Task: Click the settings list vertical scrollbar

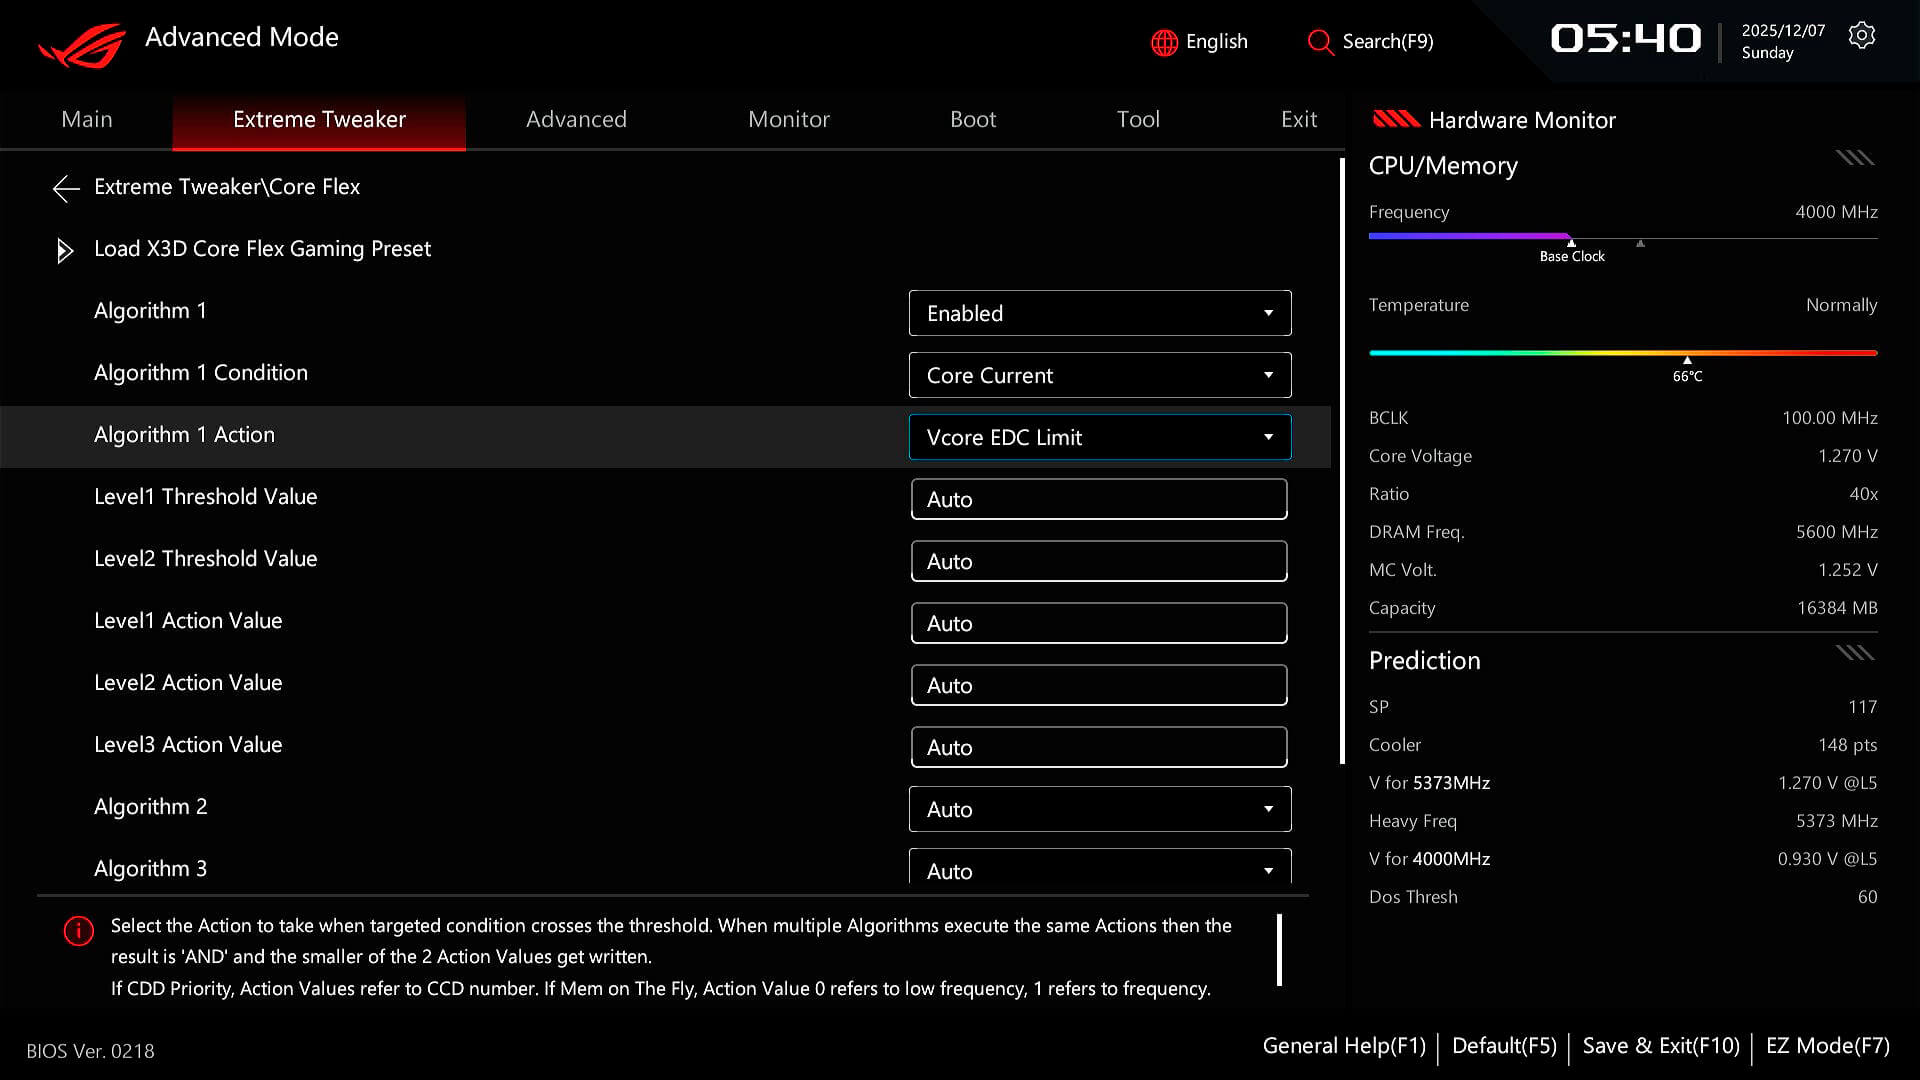Action: (x=1342, y=461)
